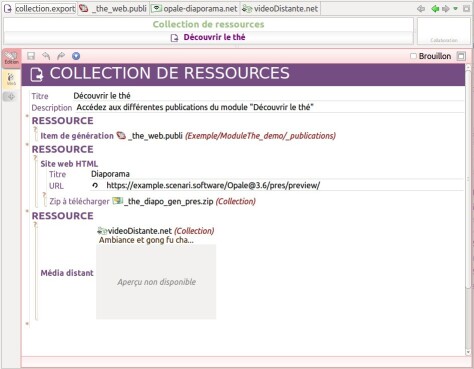474x369 pixels.
Task: Click the (Exemple/ModuleThe_demo/_publications) path text
Action: [x=260, y=136]
